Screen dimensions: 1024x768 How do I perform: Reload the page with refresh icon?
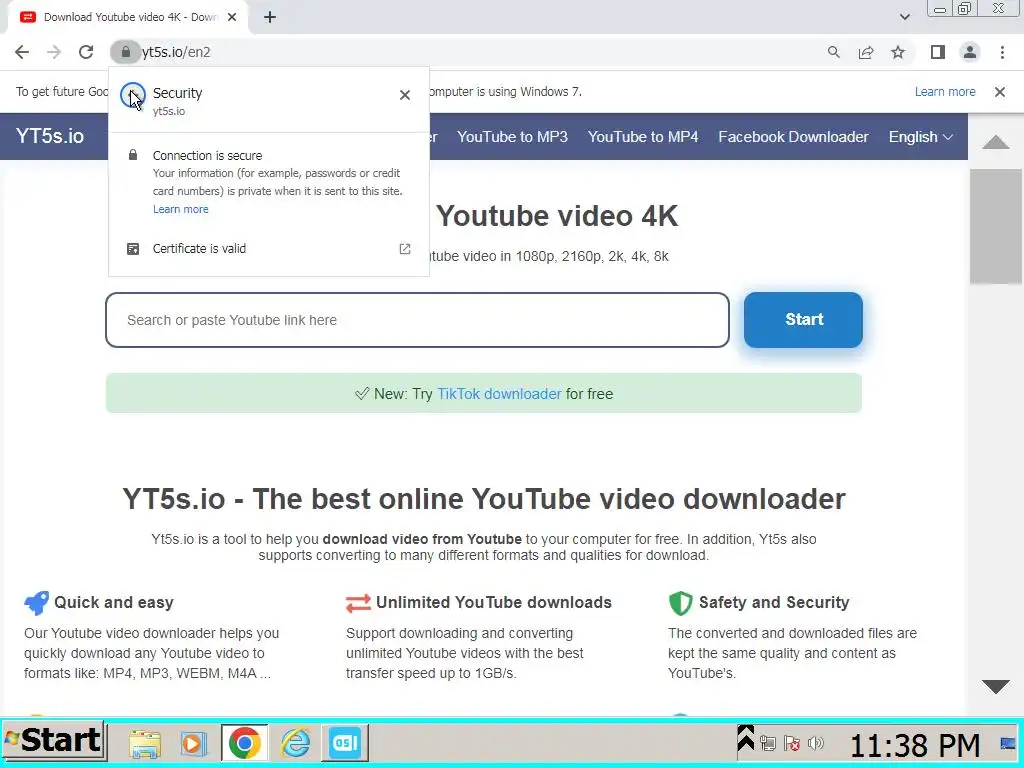click(x=86, y=52)
